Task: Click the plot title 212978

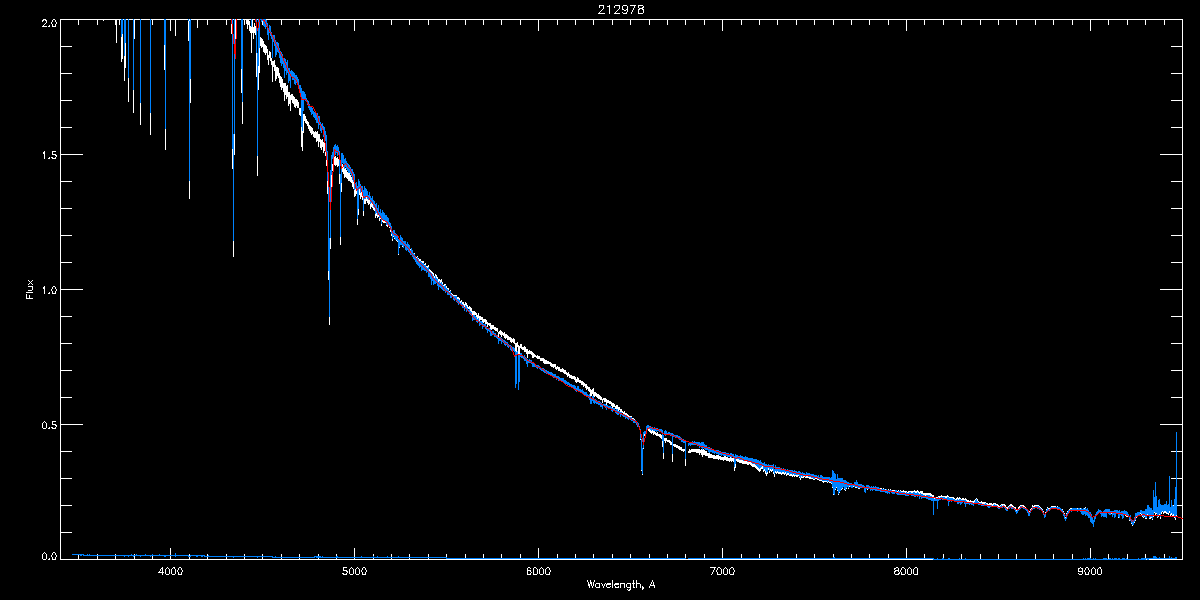Action: 621,10
